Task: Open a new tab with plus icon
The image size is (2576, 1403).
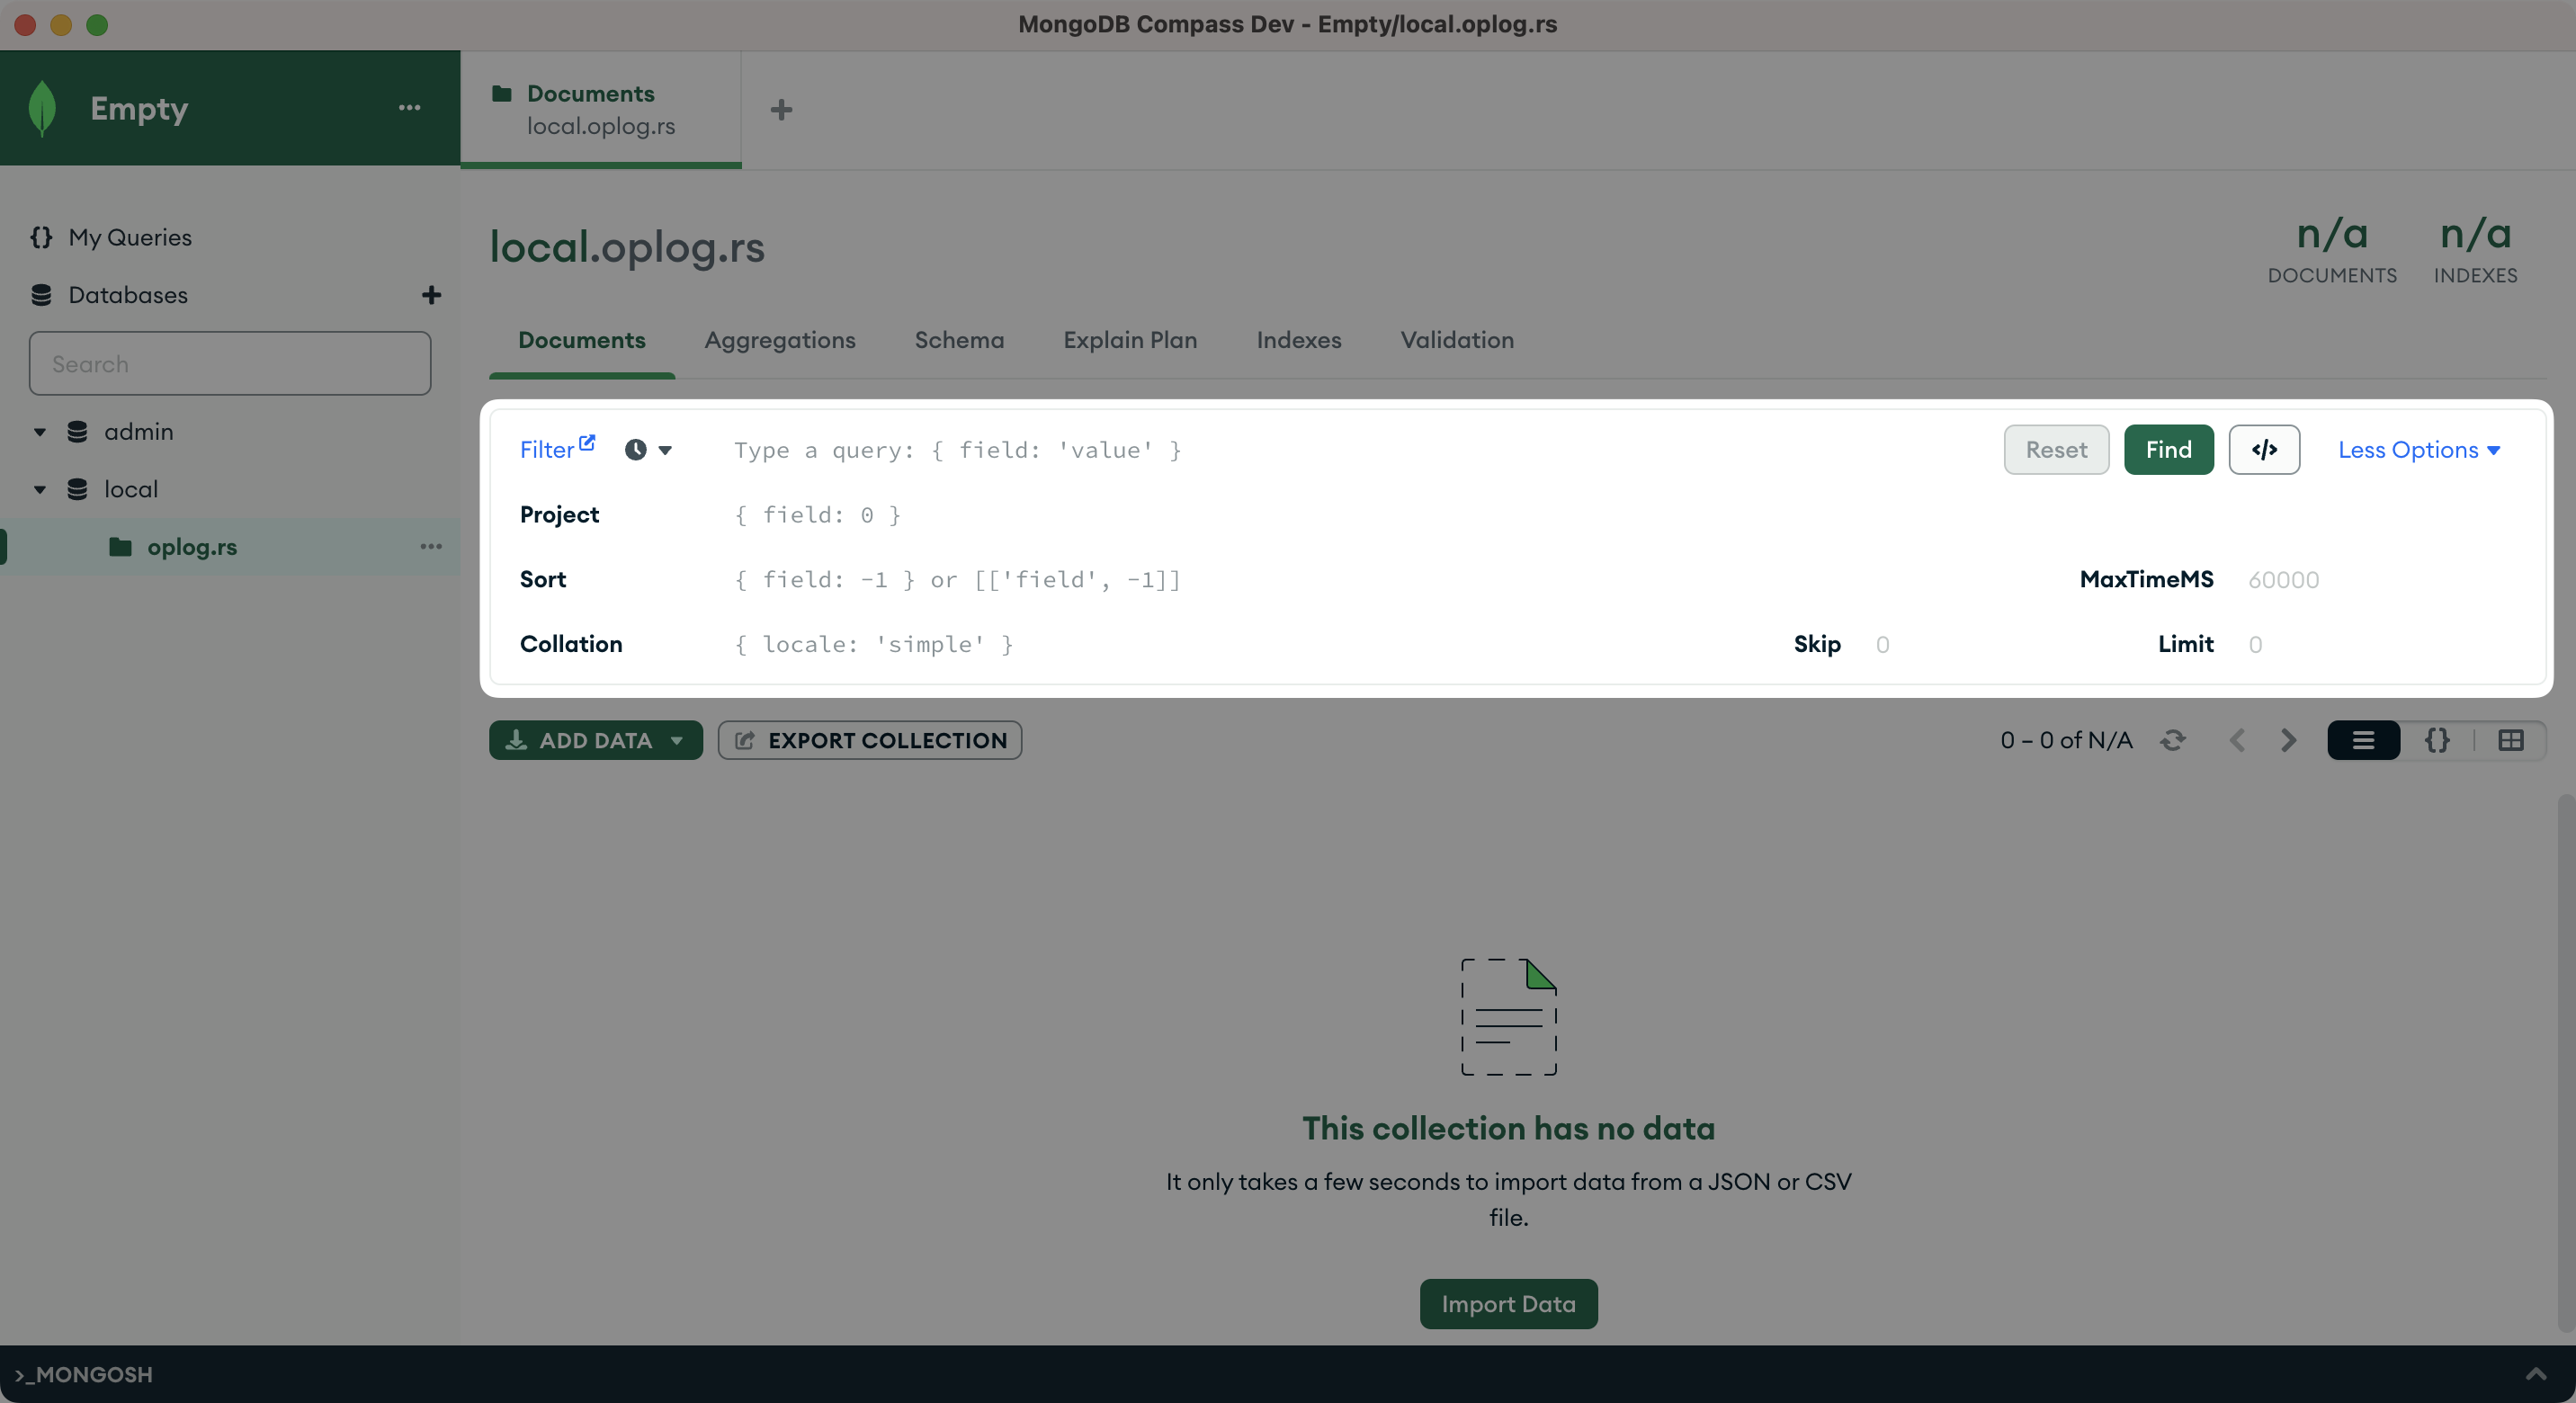Action: 781,110
